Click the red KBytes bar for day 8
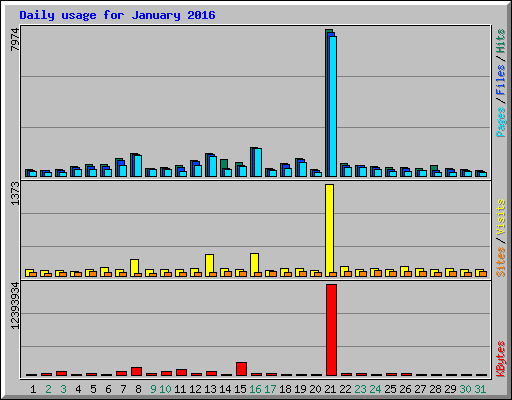Viewport: 512px width, 400px height. [136, 372]
